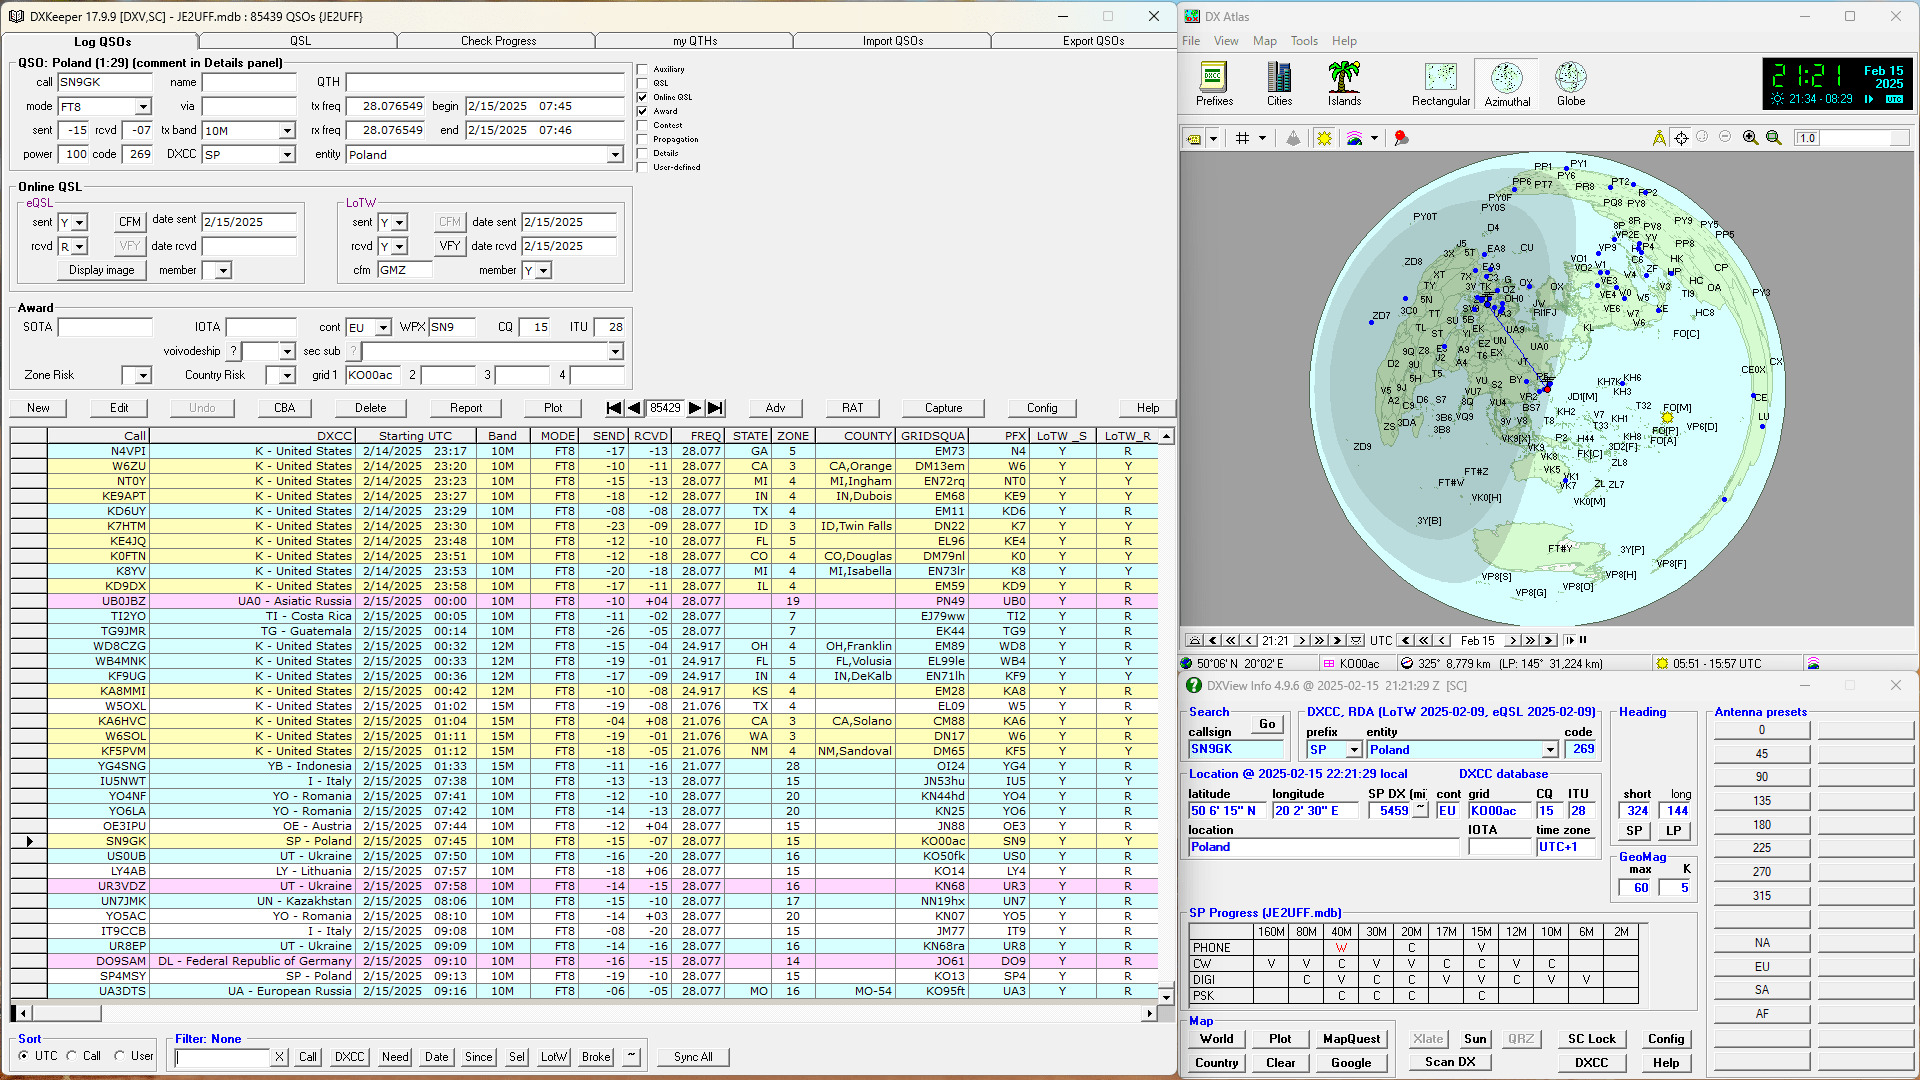
Task: Click the red pin marker icon
Action: 1401,138
